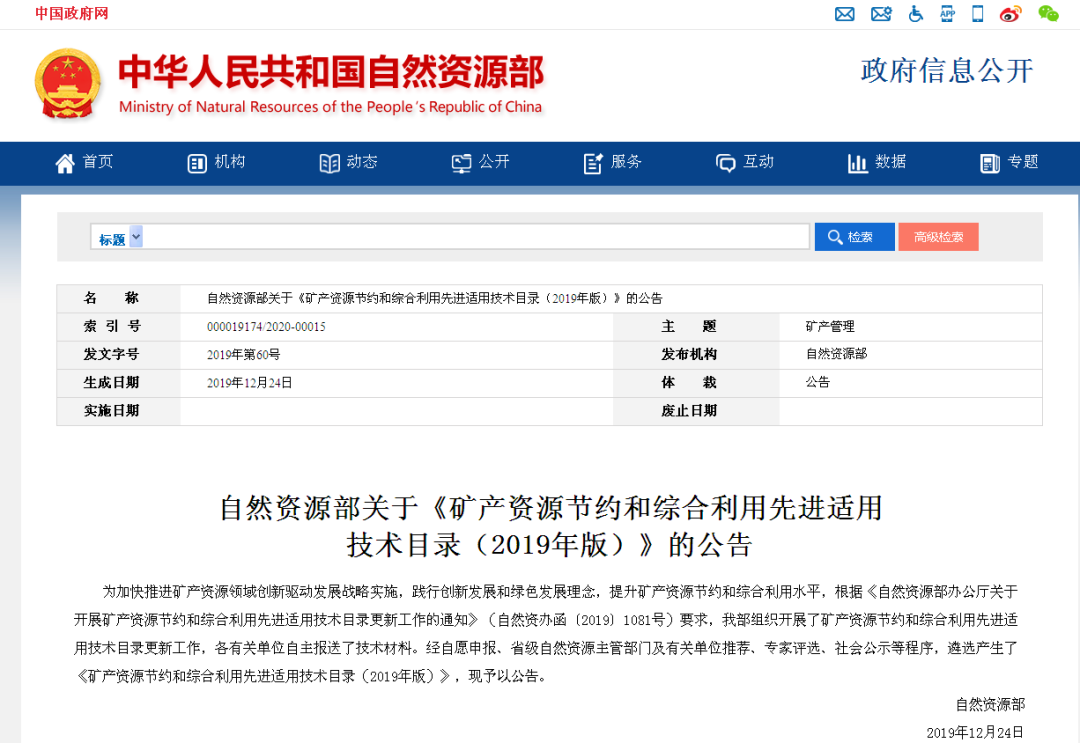Click document number 2019年第60号
Image resolution: width=1080 pixels, height=743 pixels.
click(243, 355)
